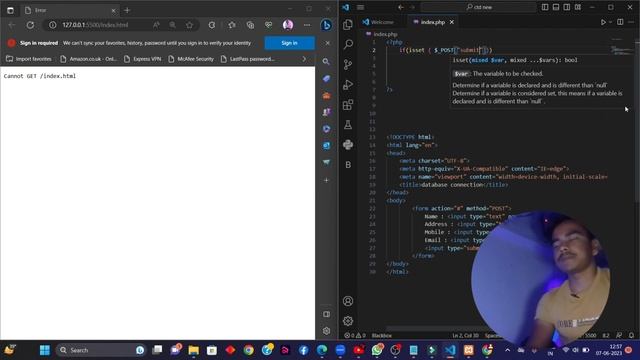Open the Express VPN bookmark

[142, 59]
